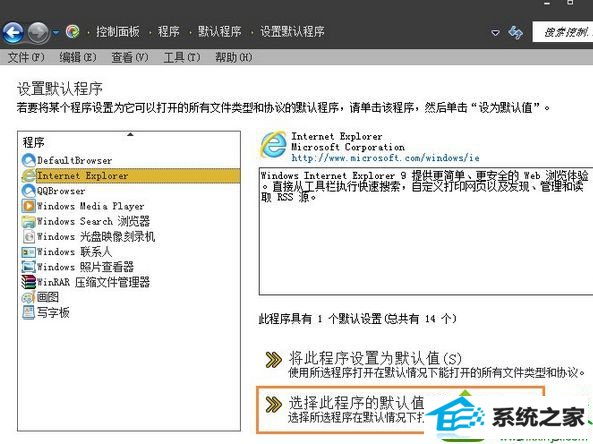Click the Windows Search 浏览器 icon
The width and height of the screenshot is (593, 444).
(x=28, y=221)
